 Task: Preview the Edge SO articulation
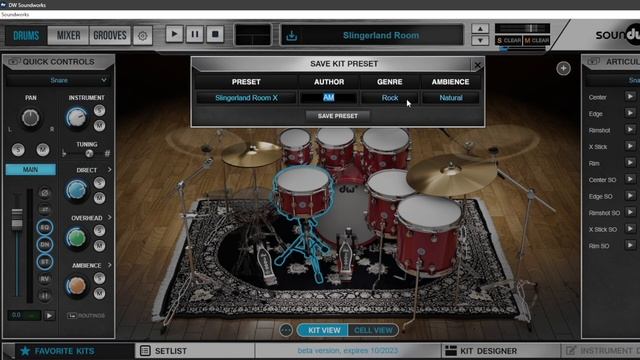(630, 196)
